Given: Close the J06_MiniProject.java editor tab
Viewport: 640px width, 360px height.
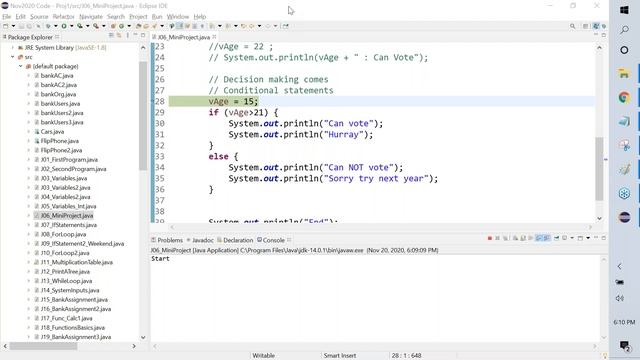Looking at the screenshot, I should coord(214,37).
